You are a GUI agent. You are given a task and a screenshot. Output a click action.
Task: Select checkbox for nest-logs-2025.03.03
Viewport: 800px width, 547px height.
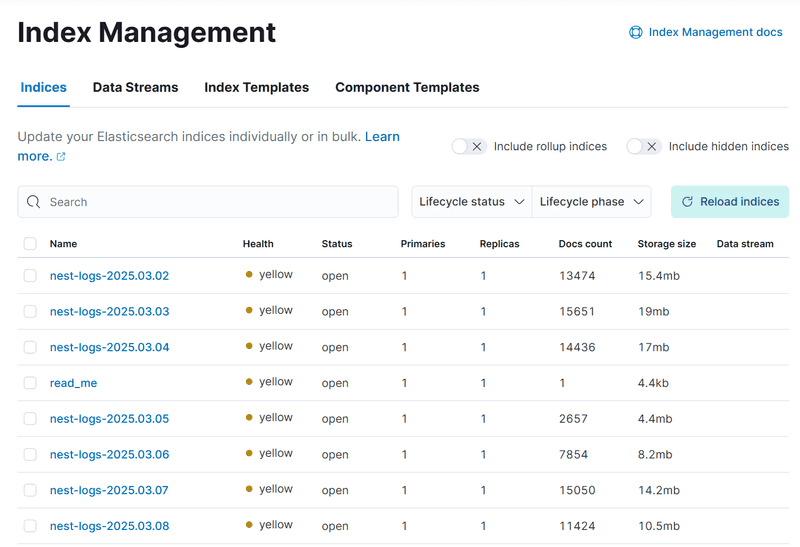pyautogui.click(x=30, y=311)
